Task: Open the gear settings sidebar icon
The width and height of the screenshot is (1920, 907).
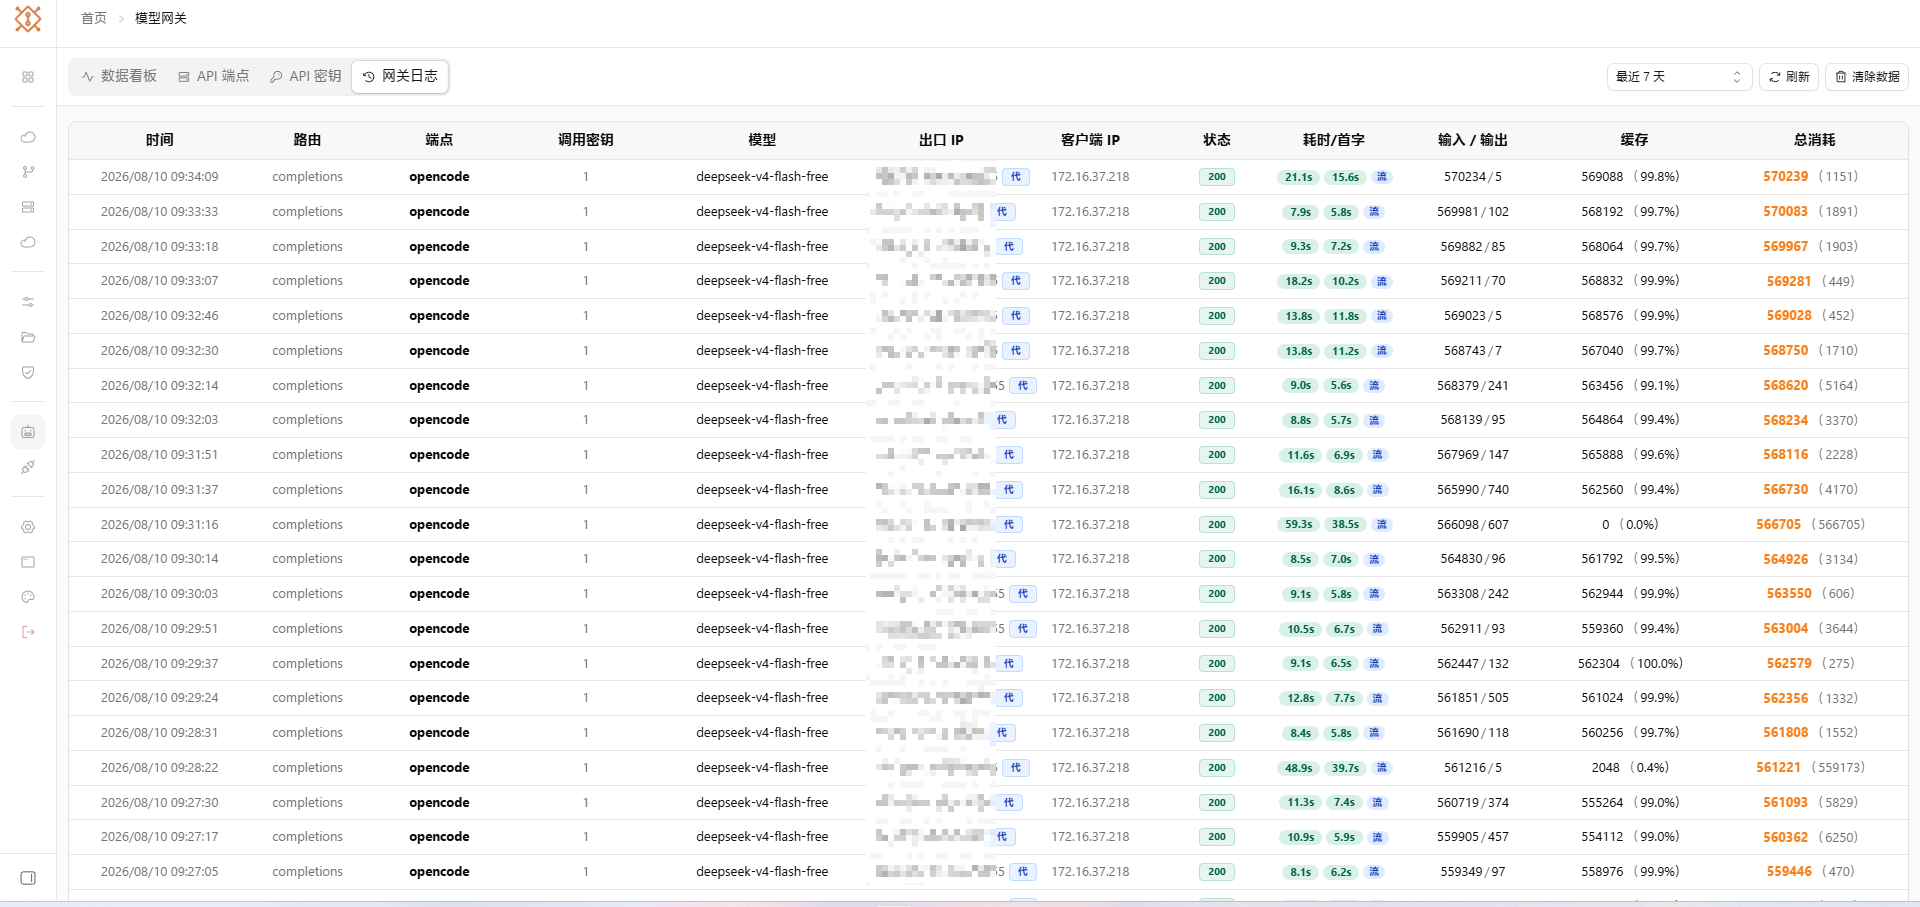Action: pyautogui.click(x=28, y=527)
